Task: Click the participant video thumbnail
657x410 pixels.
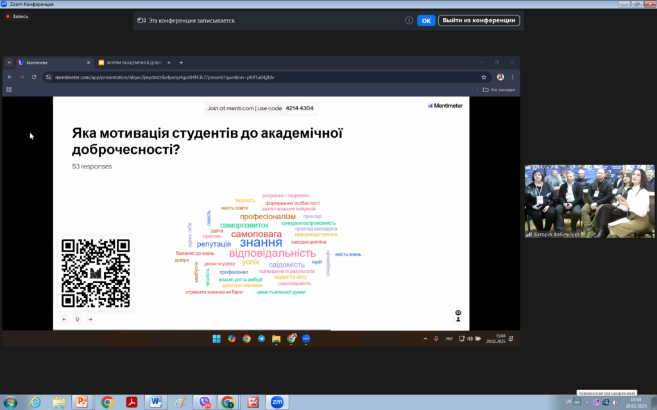Action: [590, 200]
